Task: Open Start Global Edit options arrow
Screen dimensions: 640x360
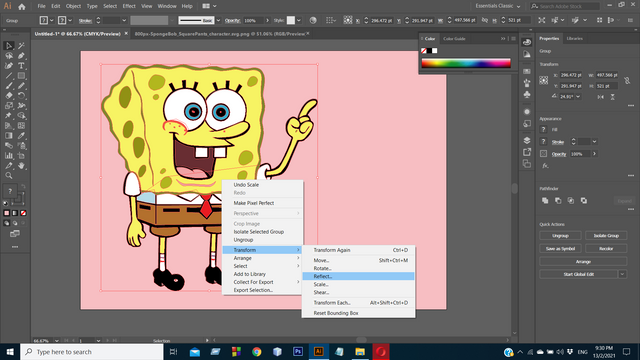Action: (x=622, y=274)
